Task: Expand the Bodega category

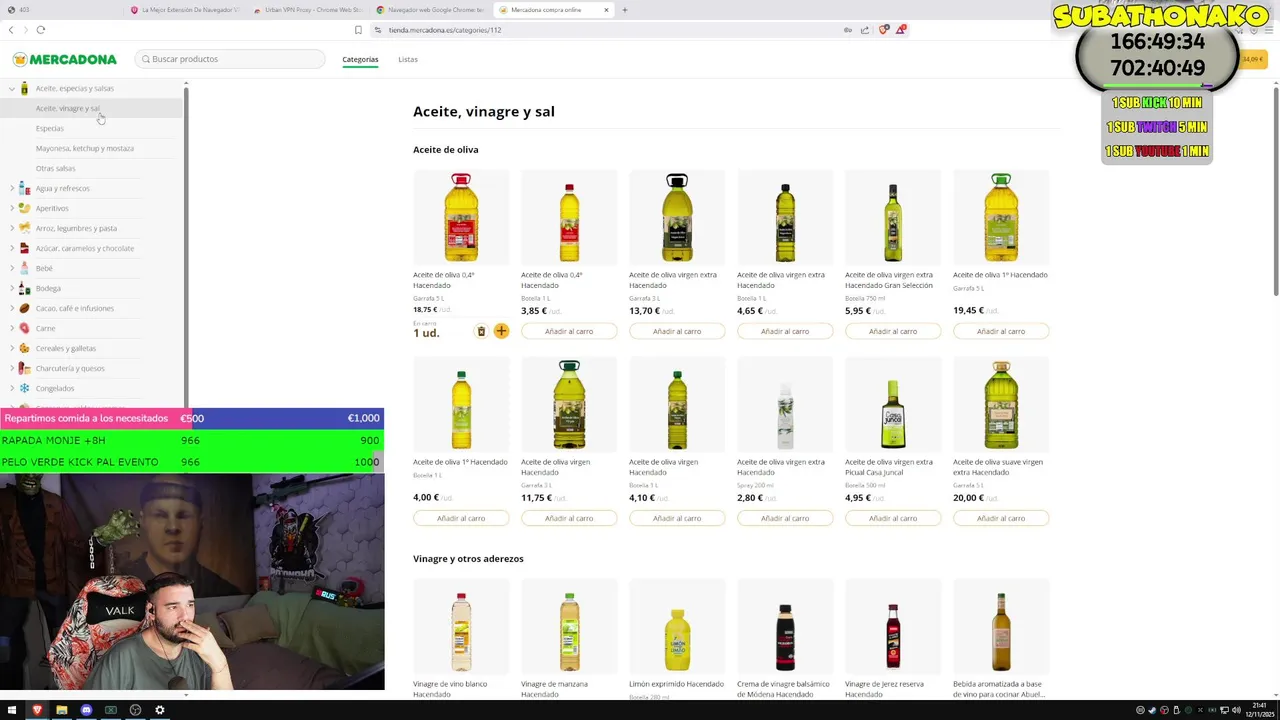Action: tap(12, 288)
